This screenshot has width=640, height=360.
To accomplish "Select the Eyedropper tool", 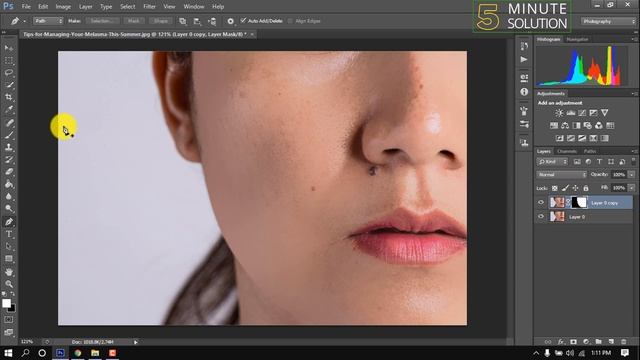I will 9,109.
